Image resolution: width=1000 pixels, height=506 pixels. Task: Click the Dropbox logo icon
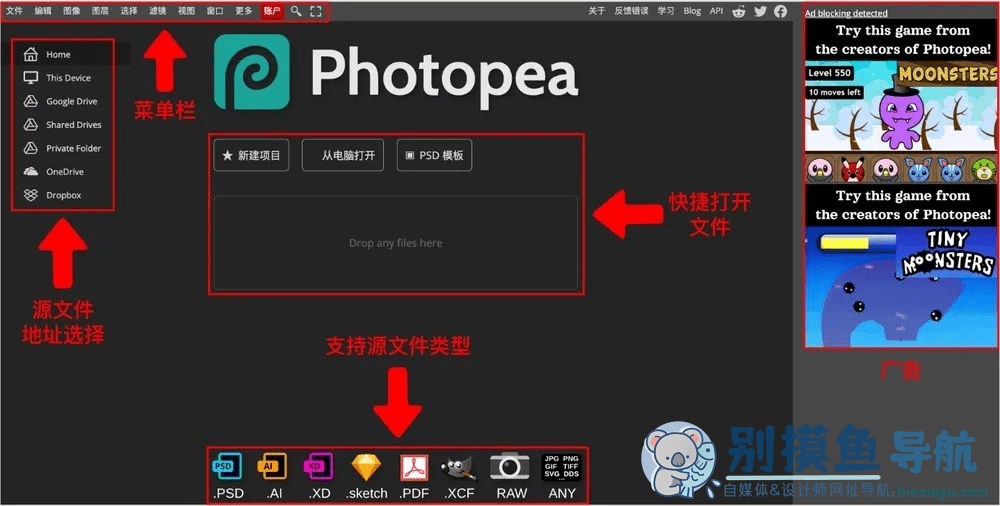tap(31, 195)
